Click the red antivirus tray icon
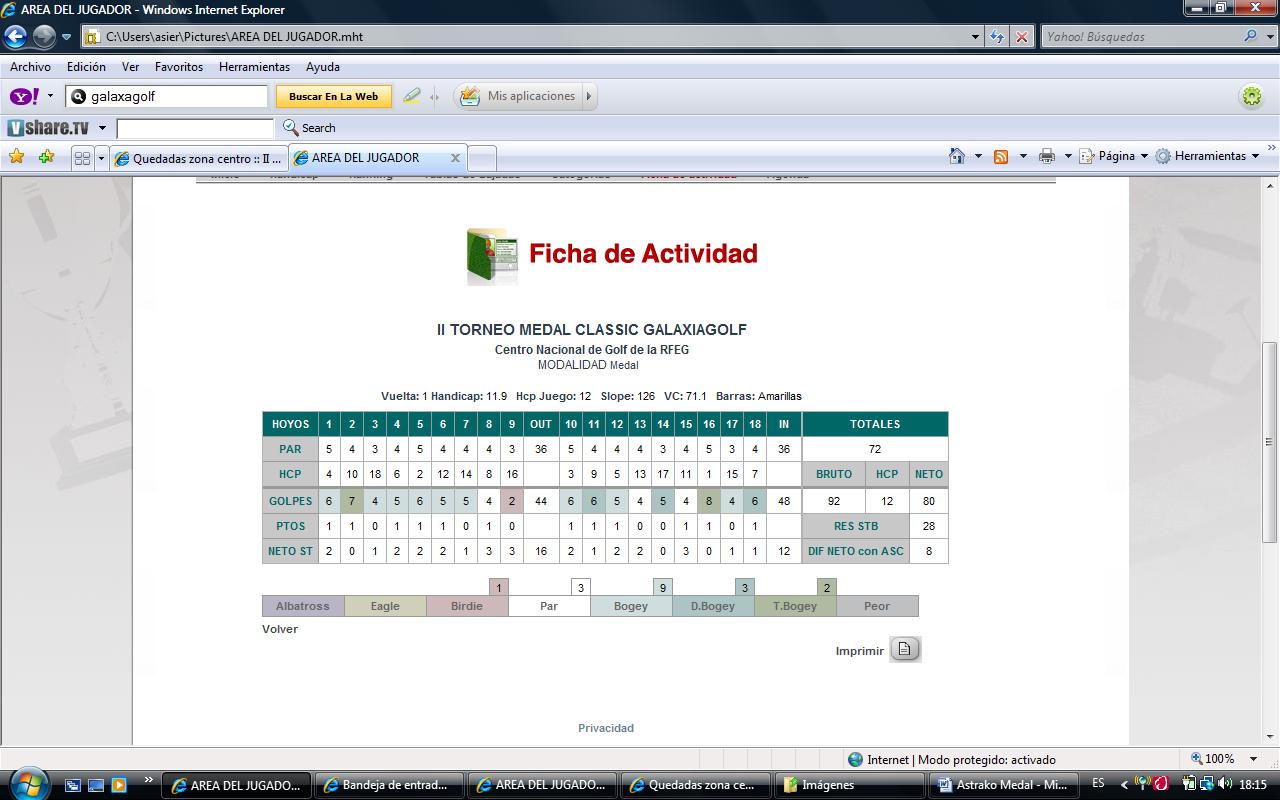 coord(1161,784)
